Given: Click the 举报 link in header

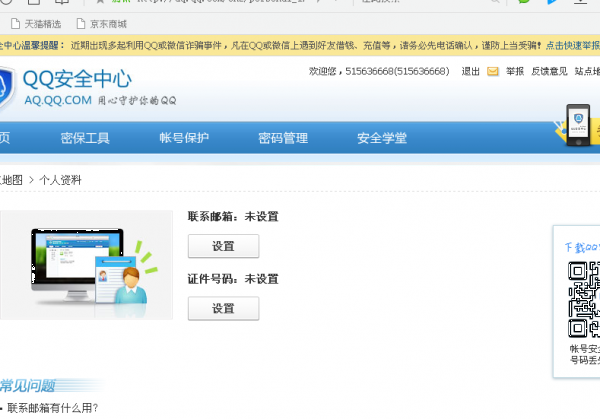Looking at the screenshot, I should point(515,72).
